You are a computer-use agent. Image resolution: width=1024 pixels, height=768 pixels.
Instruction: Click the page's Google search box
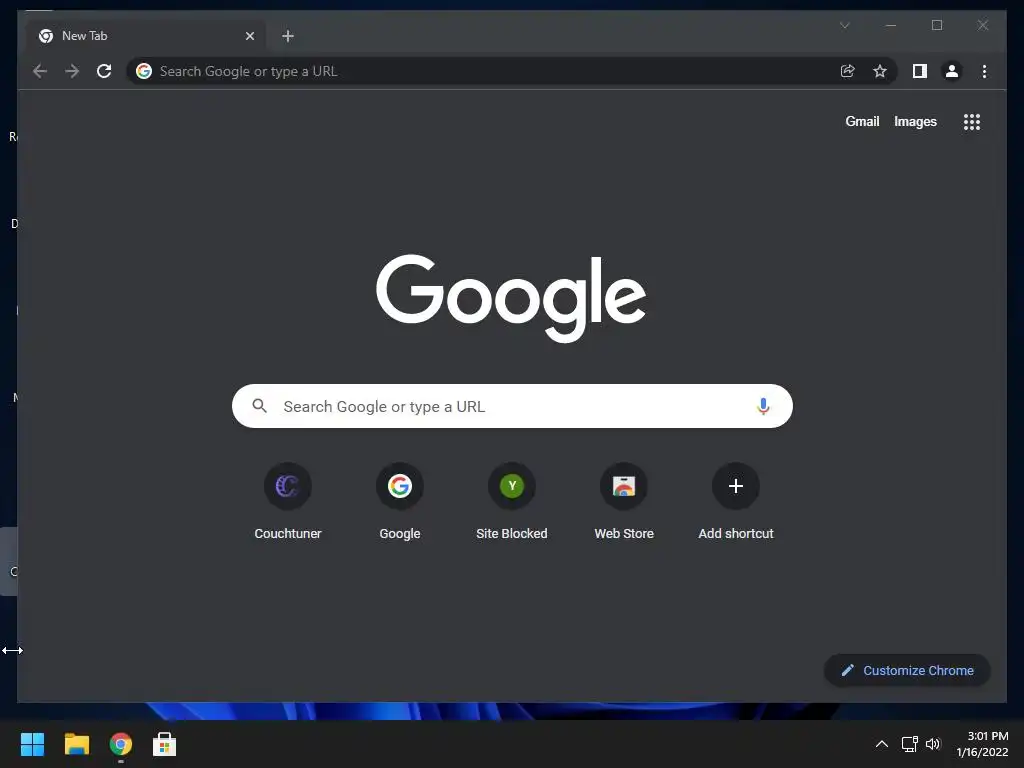512,406
